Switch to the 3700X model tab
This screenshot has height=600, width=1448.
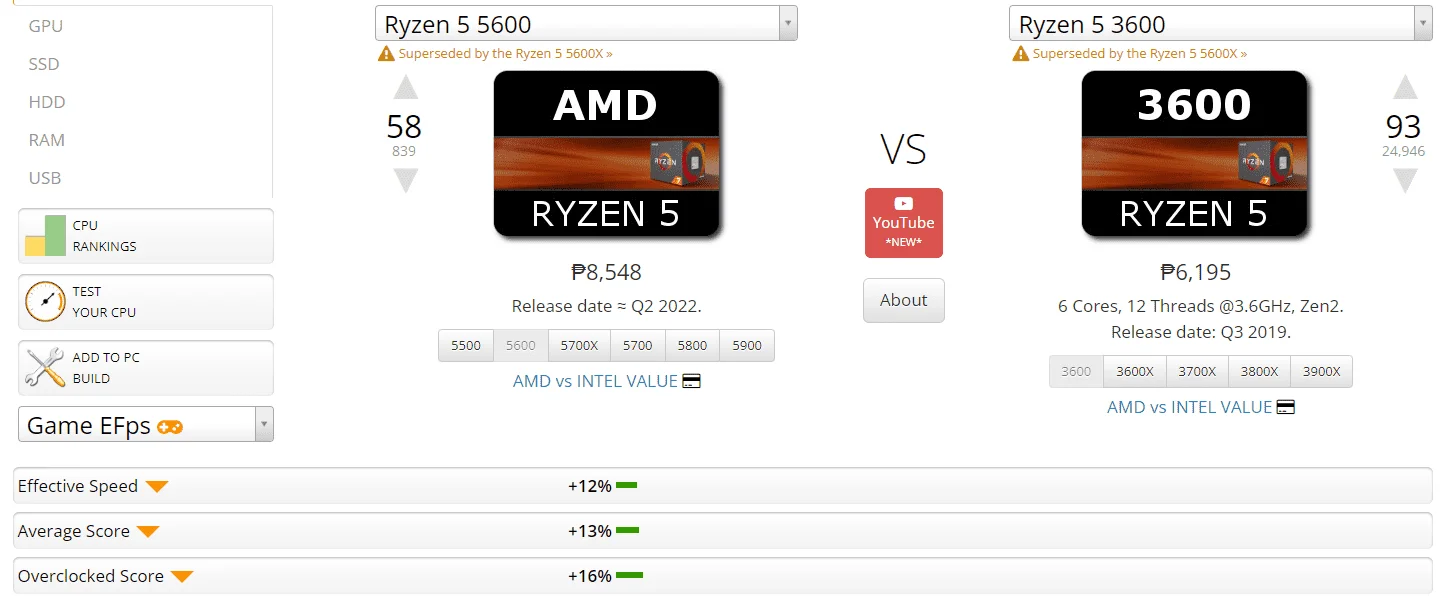1197,371
